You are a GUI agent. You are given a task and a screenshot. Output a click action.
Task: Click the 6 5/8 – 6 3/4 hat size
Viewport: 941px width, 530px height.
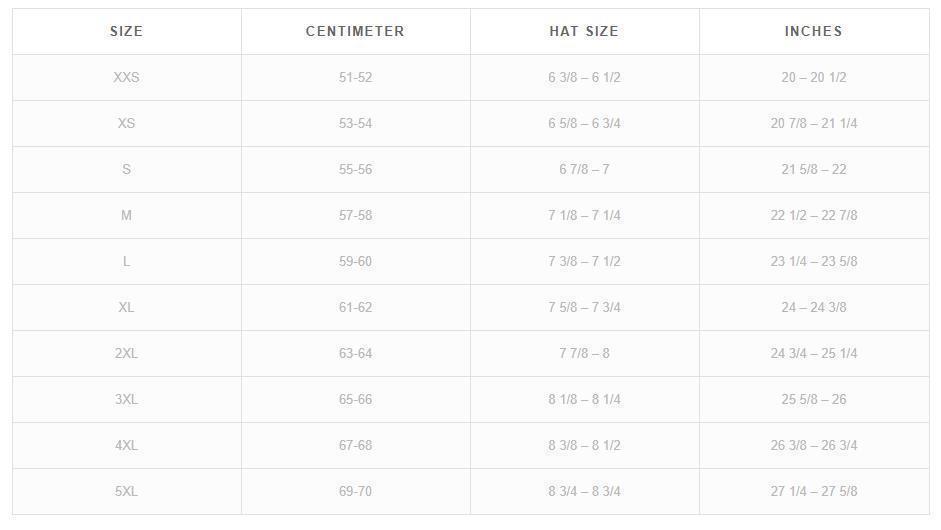(x=584, y=123)
